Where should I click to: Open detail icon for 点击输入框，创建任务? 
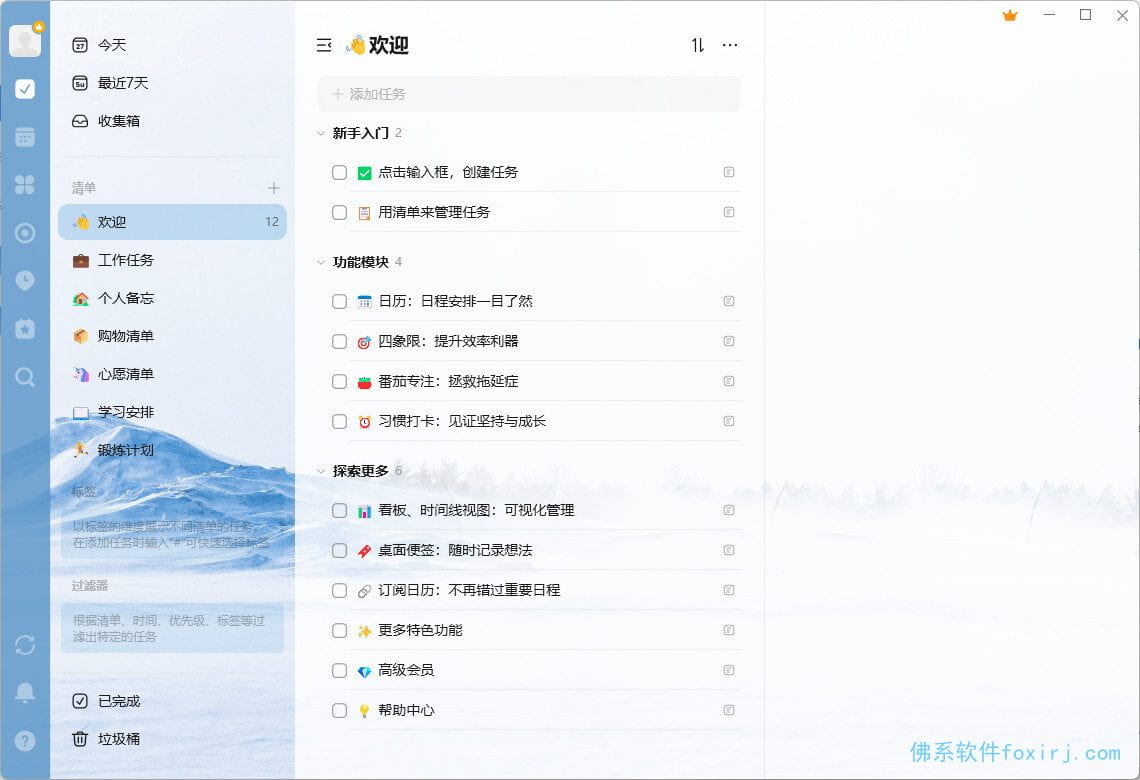pyautogui.click(x=728, y=172)
